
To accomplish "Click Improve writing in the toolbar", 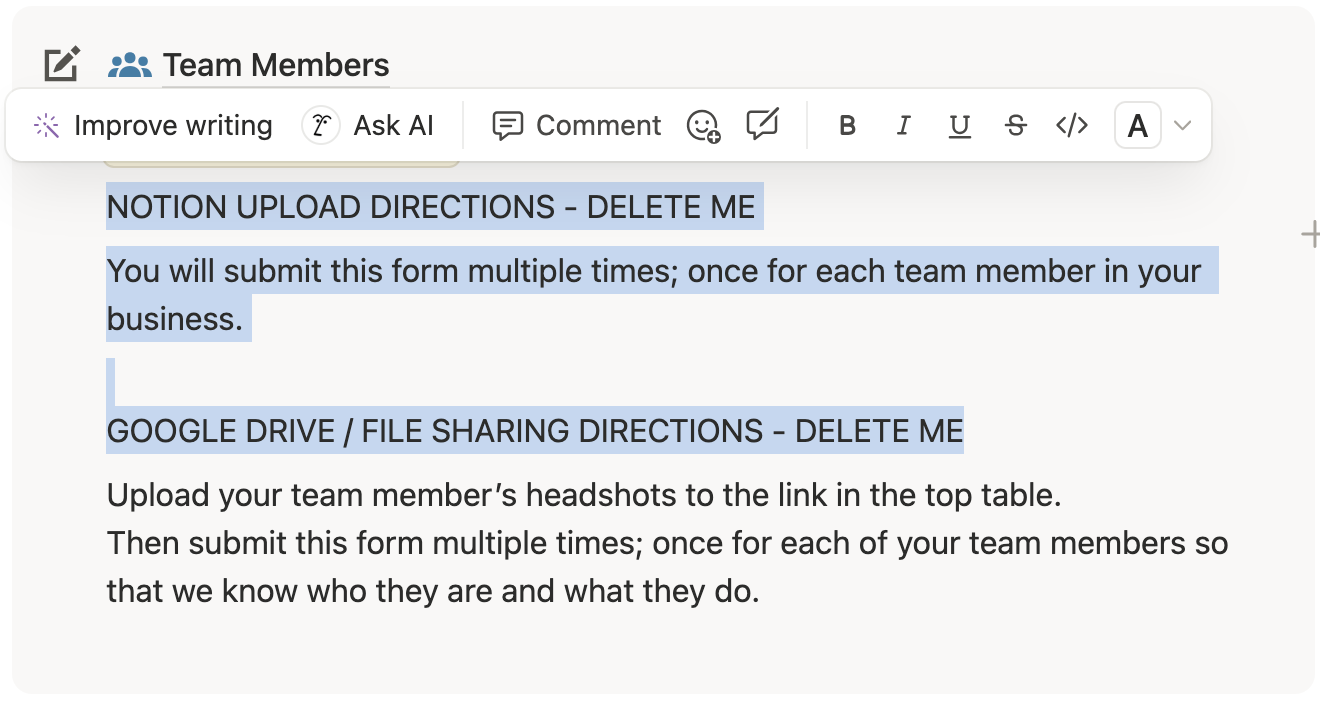I will [x=153, y=126].
